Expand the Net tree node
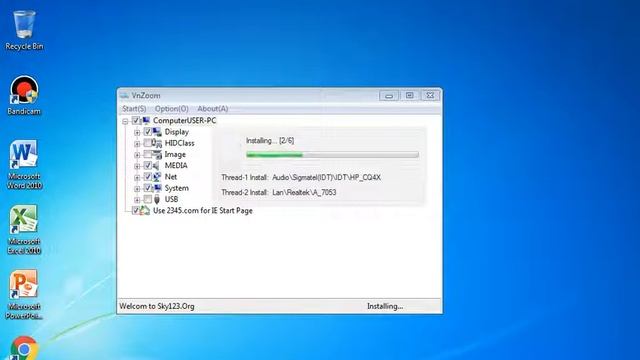The width and height of the screenshot is (640, 360). [x=137, y=177]
